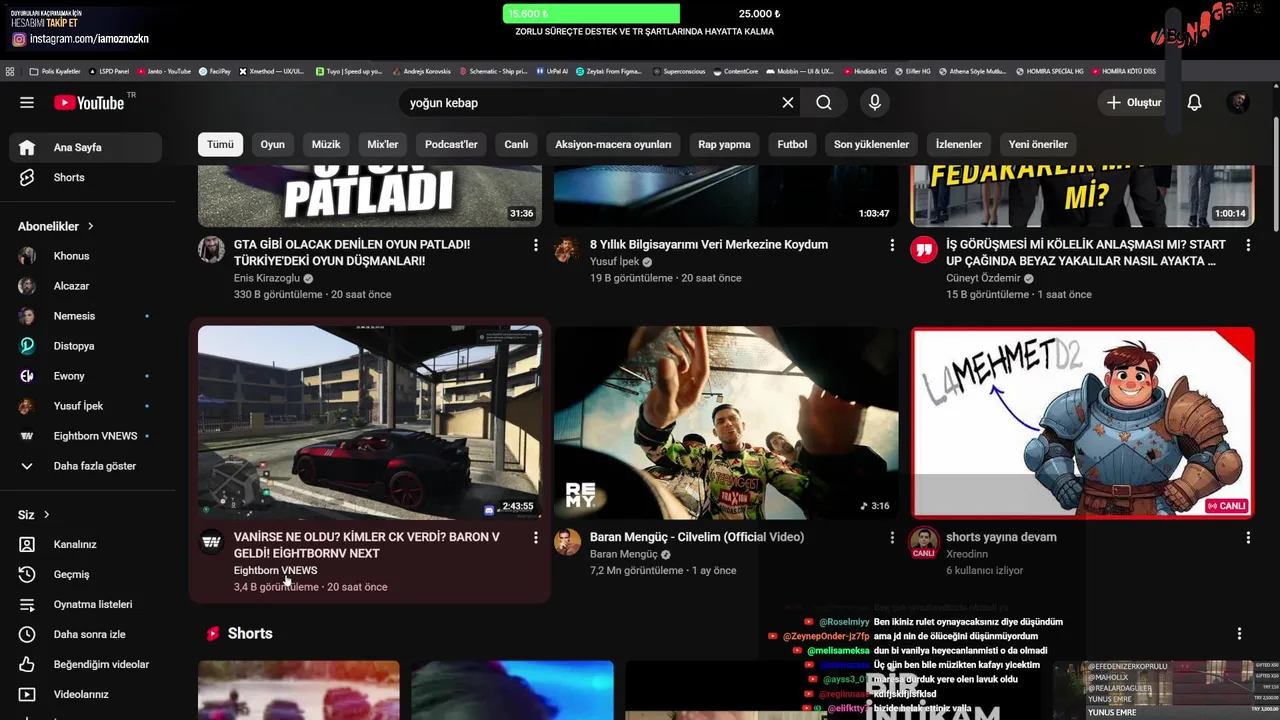Image resolution: width=1280 pixels, height=720 pixels.
Task: Open the L4MEHMETD2 live stream thumbnail
Action: pos(1082,422)
